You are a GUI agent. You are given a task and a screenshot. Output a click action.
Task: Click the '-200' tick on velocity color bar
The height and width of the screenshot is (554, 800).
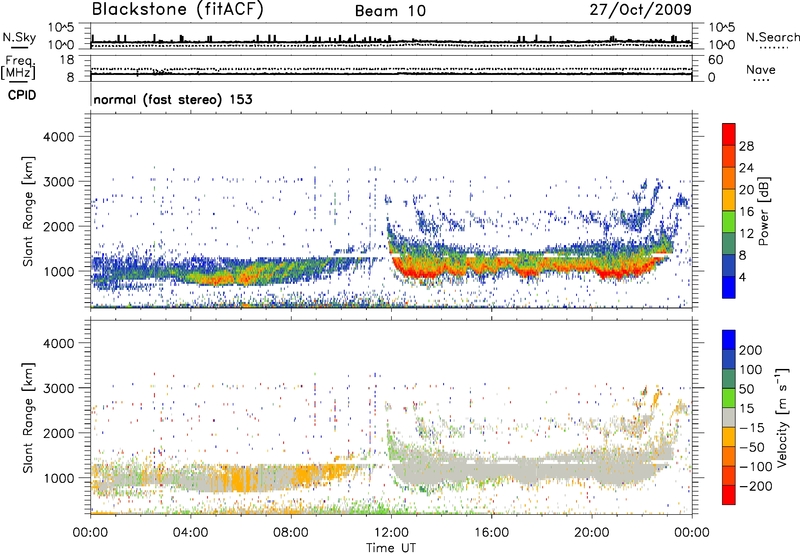pos(755,486)
